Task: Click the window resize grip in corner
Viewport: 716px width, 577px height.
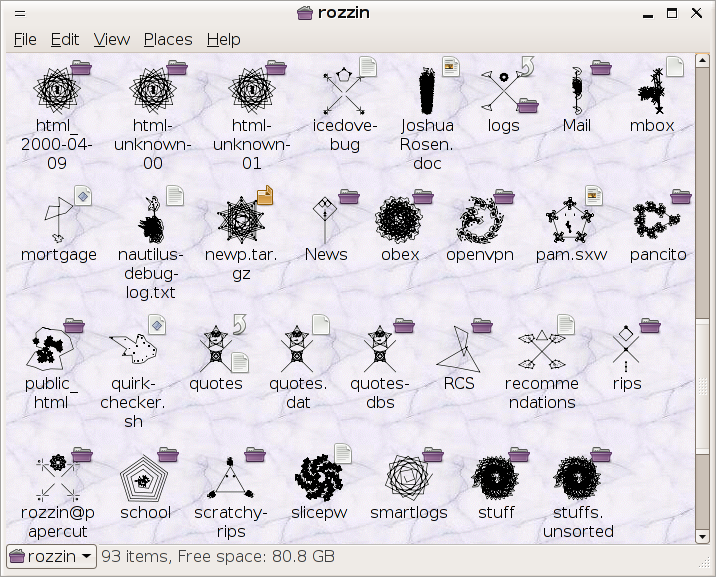Action: pos(704,564)
